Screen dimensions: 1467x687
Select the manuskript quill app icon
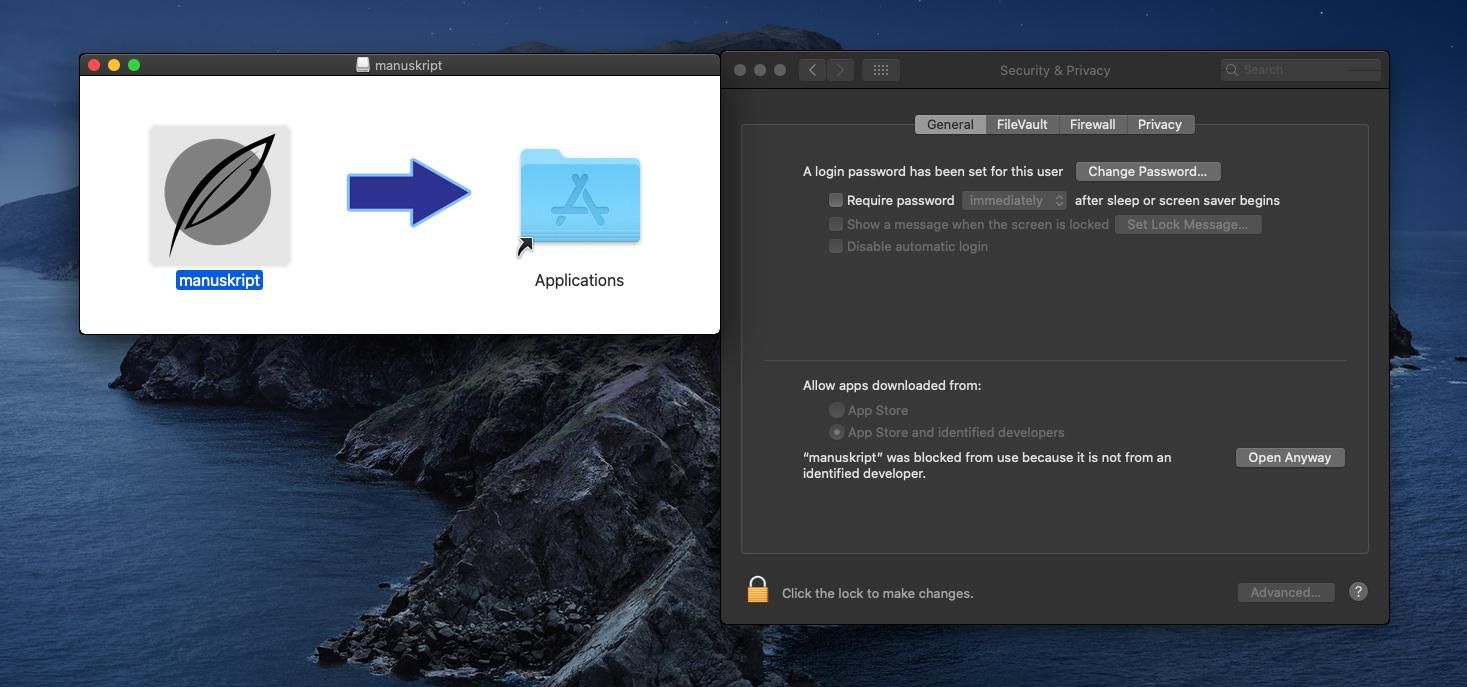[x=220, y=195]
